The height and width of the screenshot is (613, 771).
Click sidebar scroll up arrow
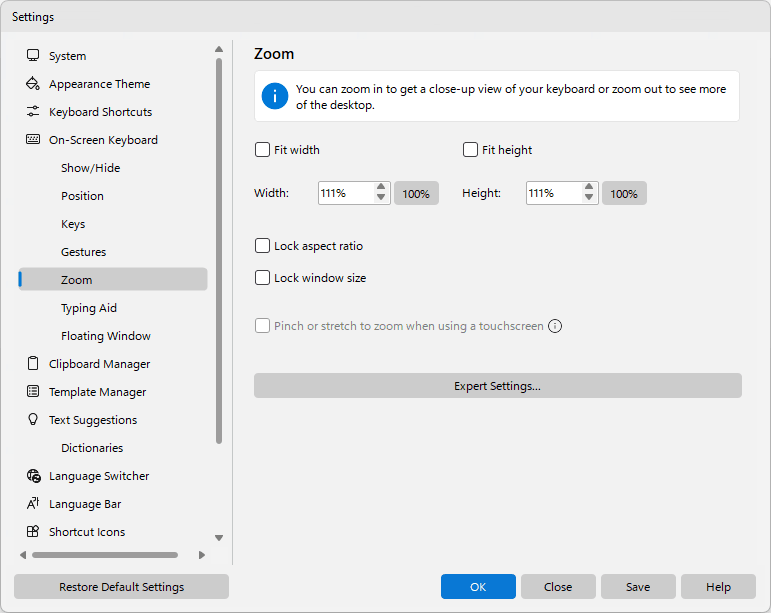click(219, 49)
